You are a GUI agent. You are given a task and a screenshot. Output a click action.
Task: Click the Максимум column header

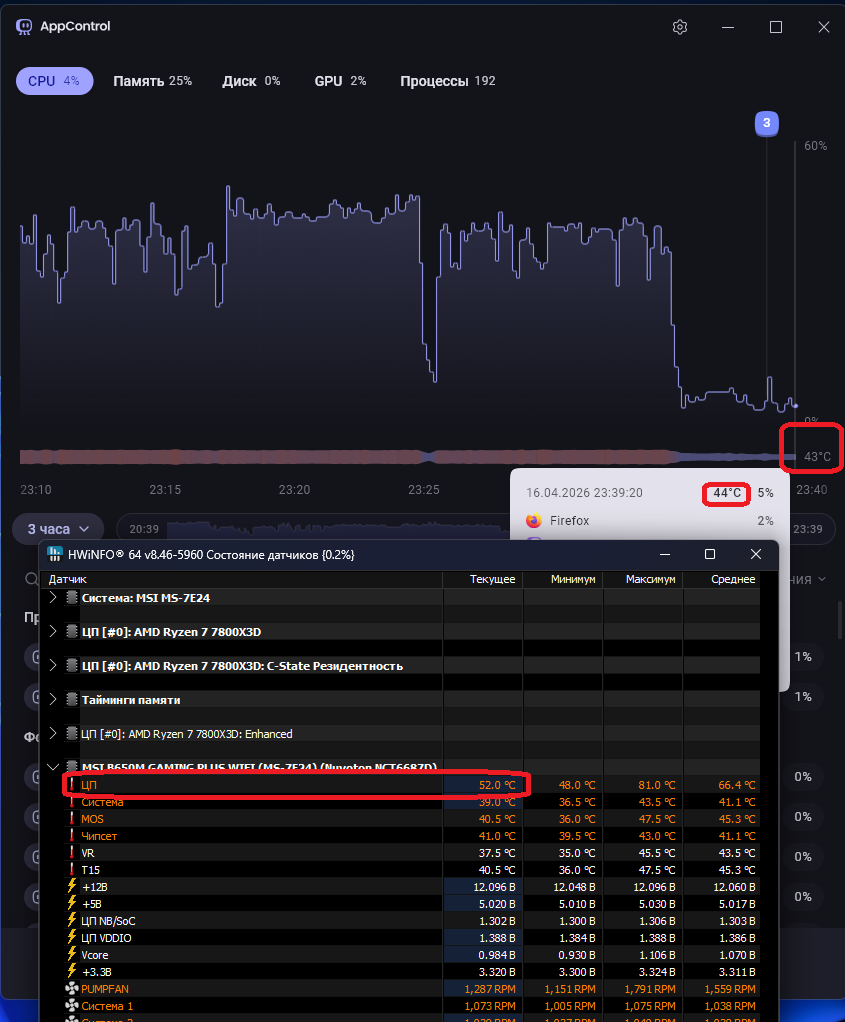650,579
